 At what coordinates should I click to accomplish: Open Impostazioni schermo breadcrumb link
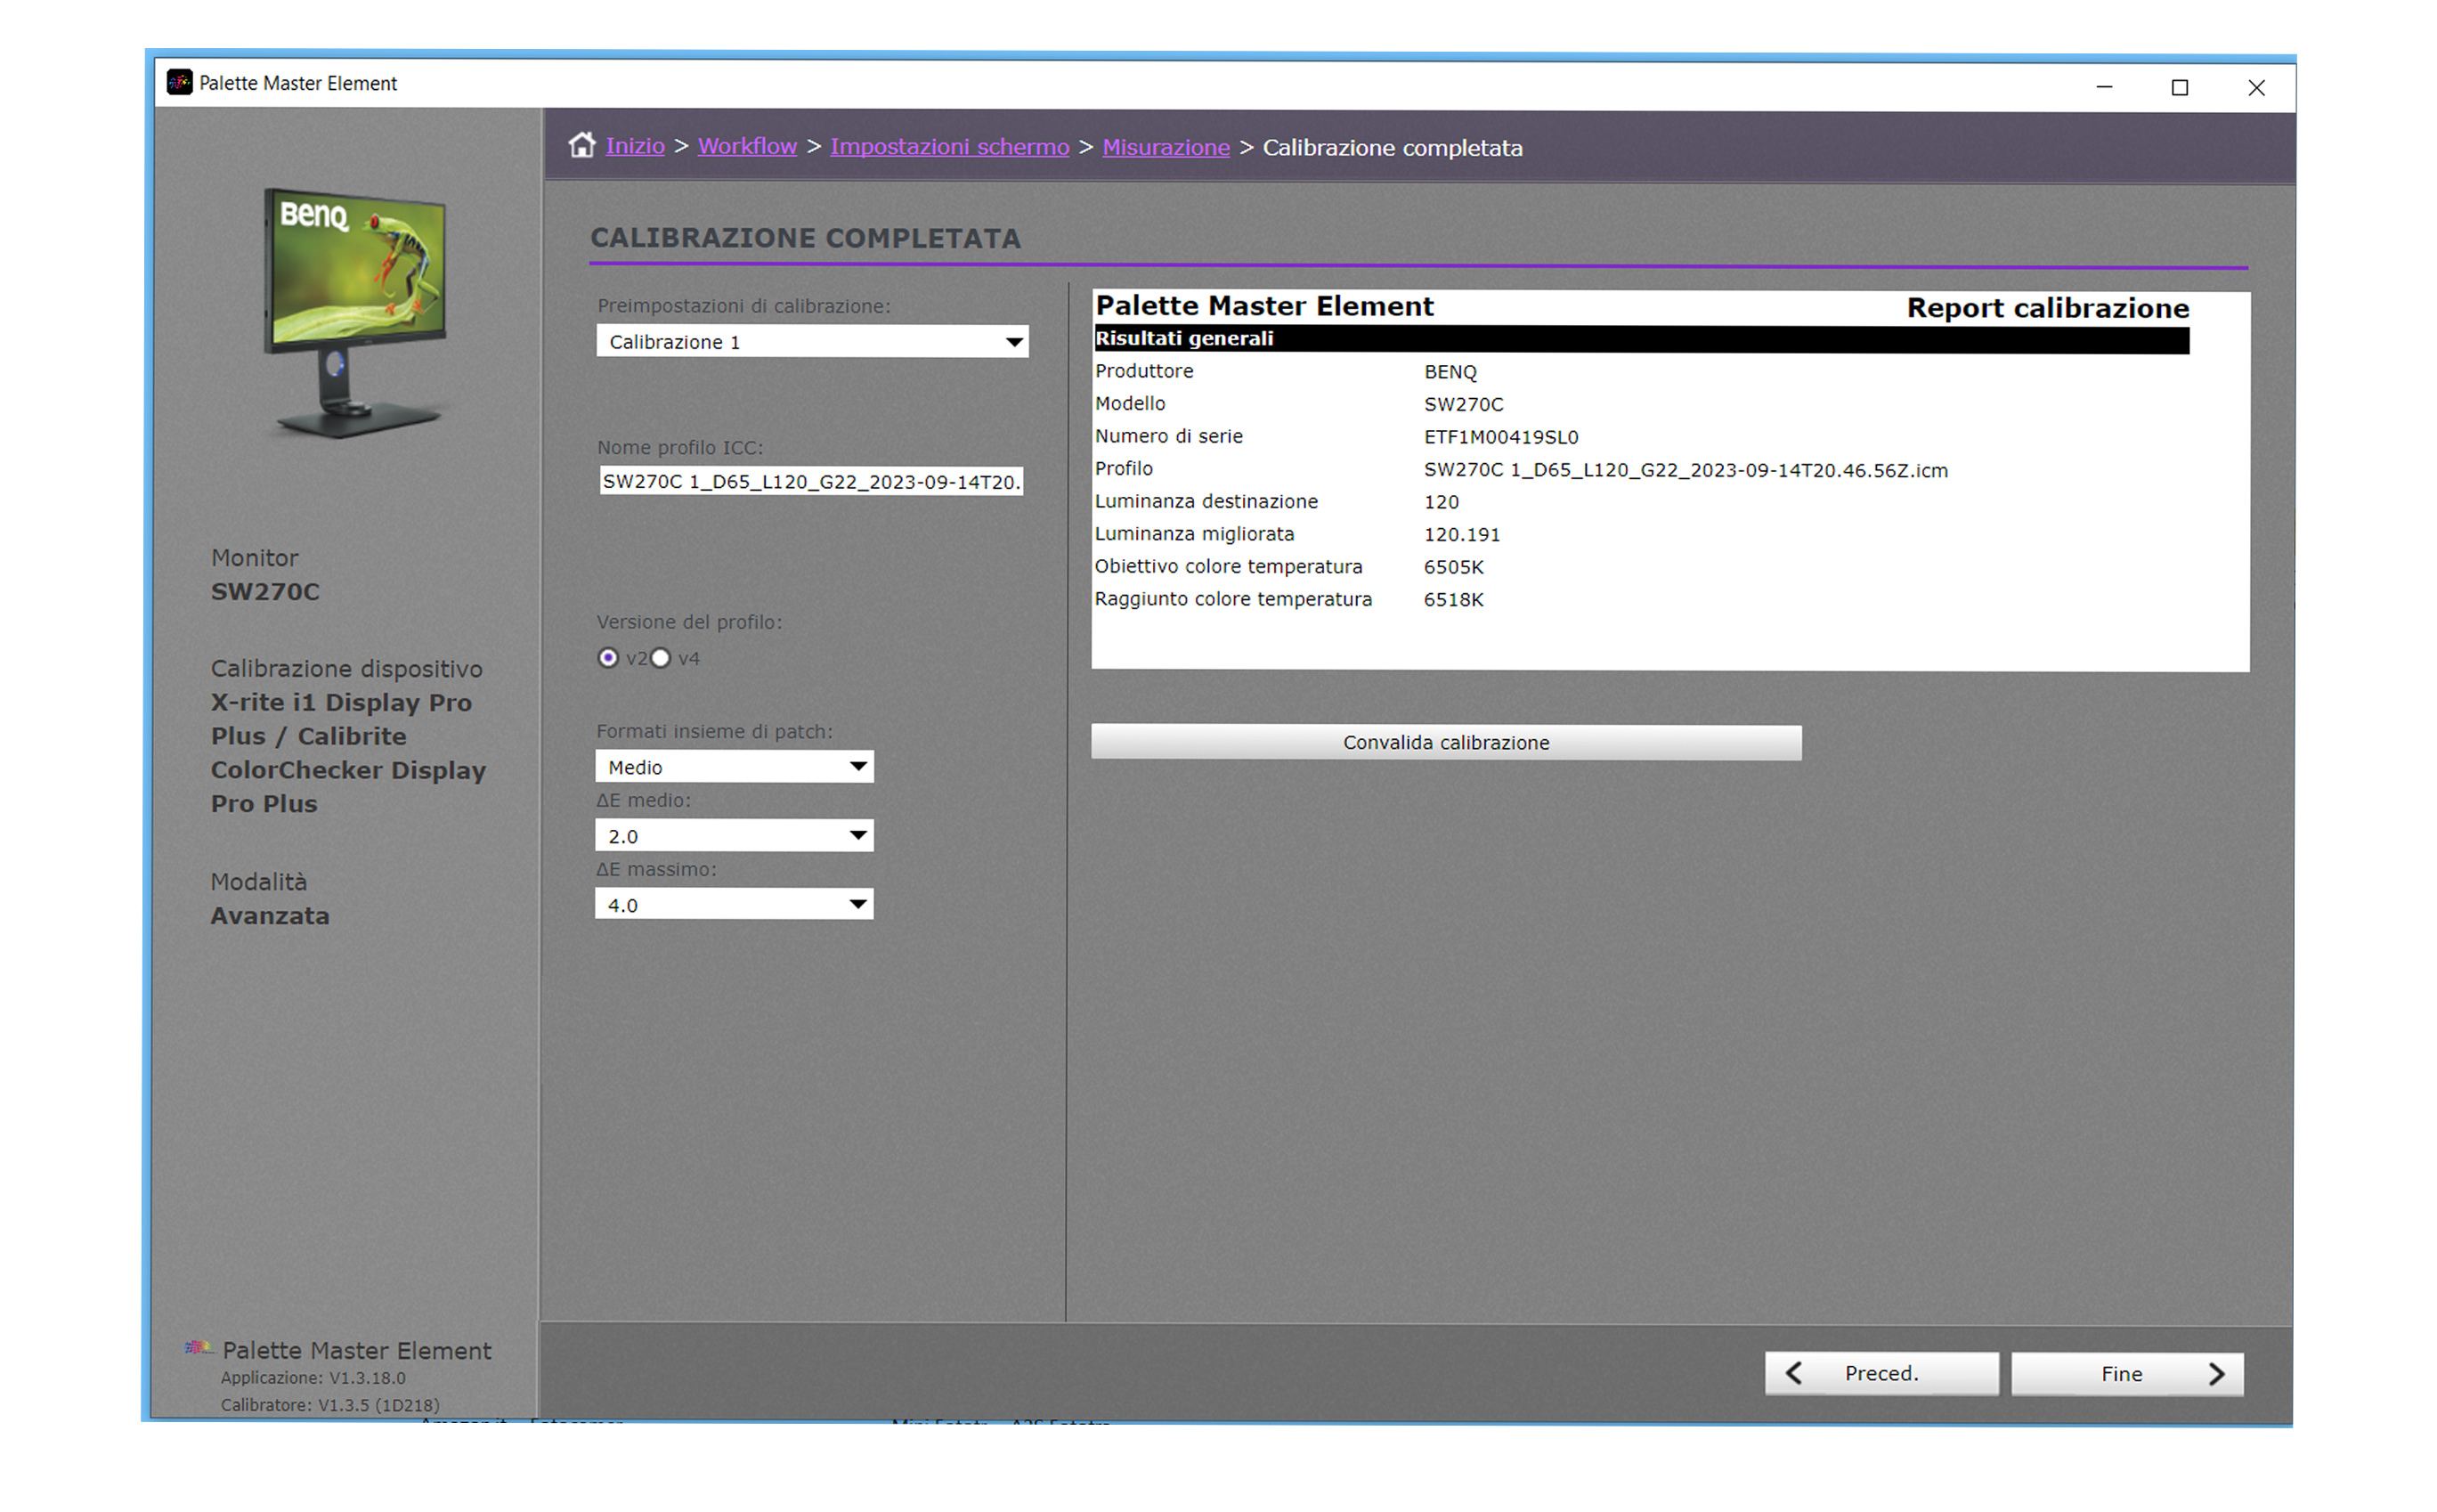point(949,147)
